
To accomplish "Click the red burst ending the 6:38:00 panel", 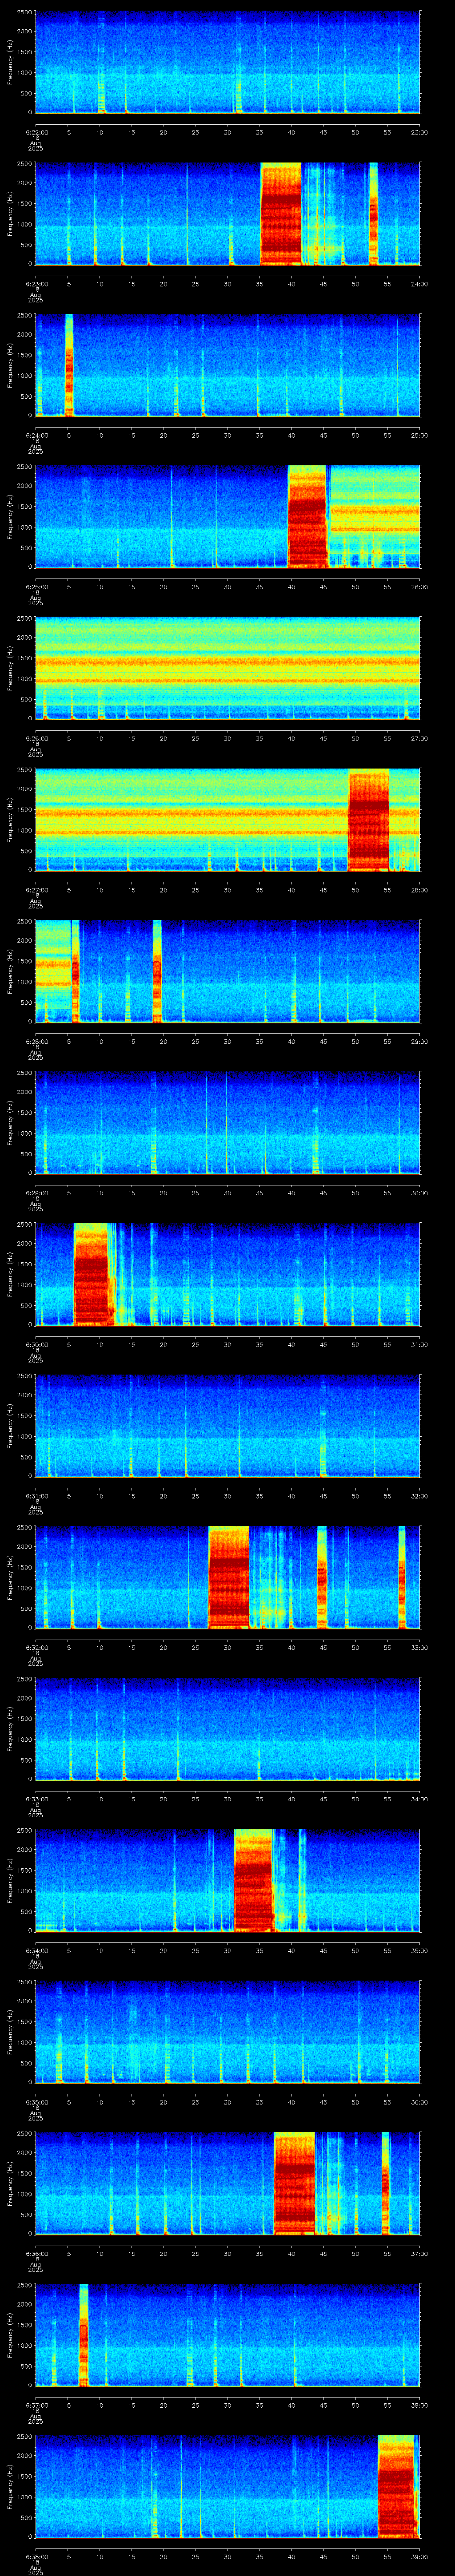I will point(397,2486).
